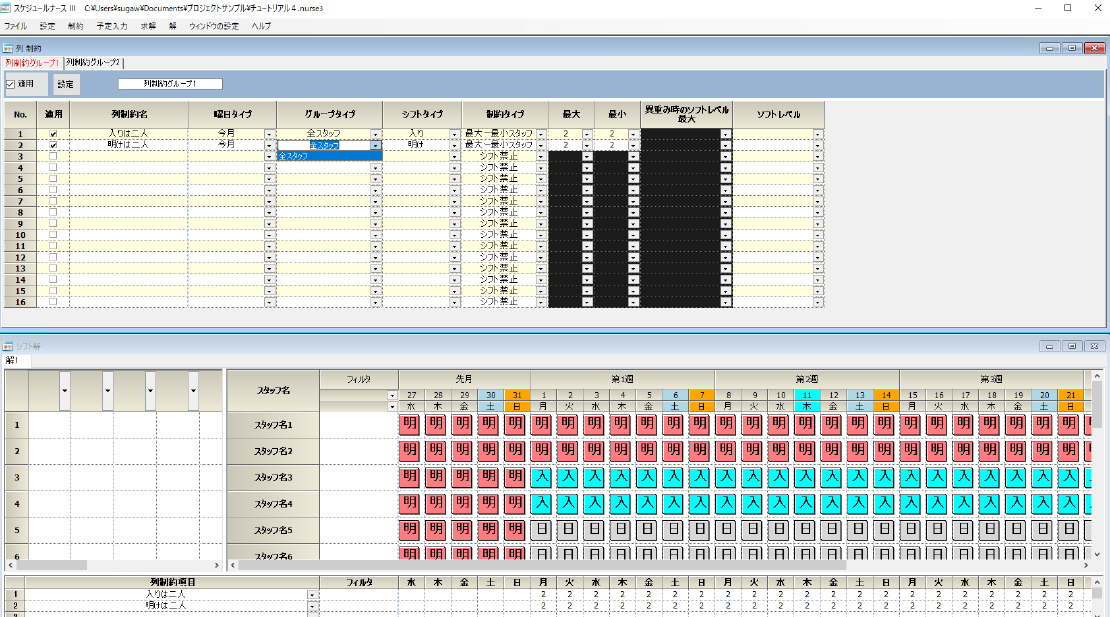Click the スタッフ名 header in shift table
Viewport: 1110px width, 617px height.
(x=273, y=391)
